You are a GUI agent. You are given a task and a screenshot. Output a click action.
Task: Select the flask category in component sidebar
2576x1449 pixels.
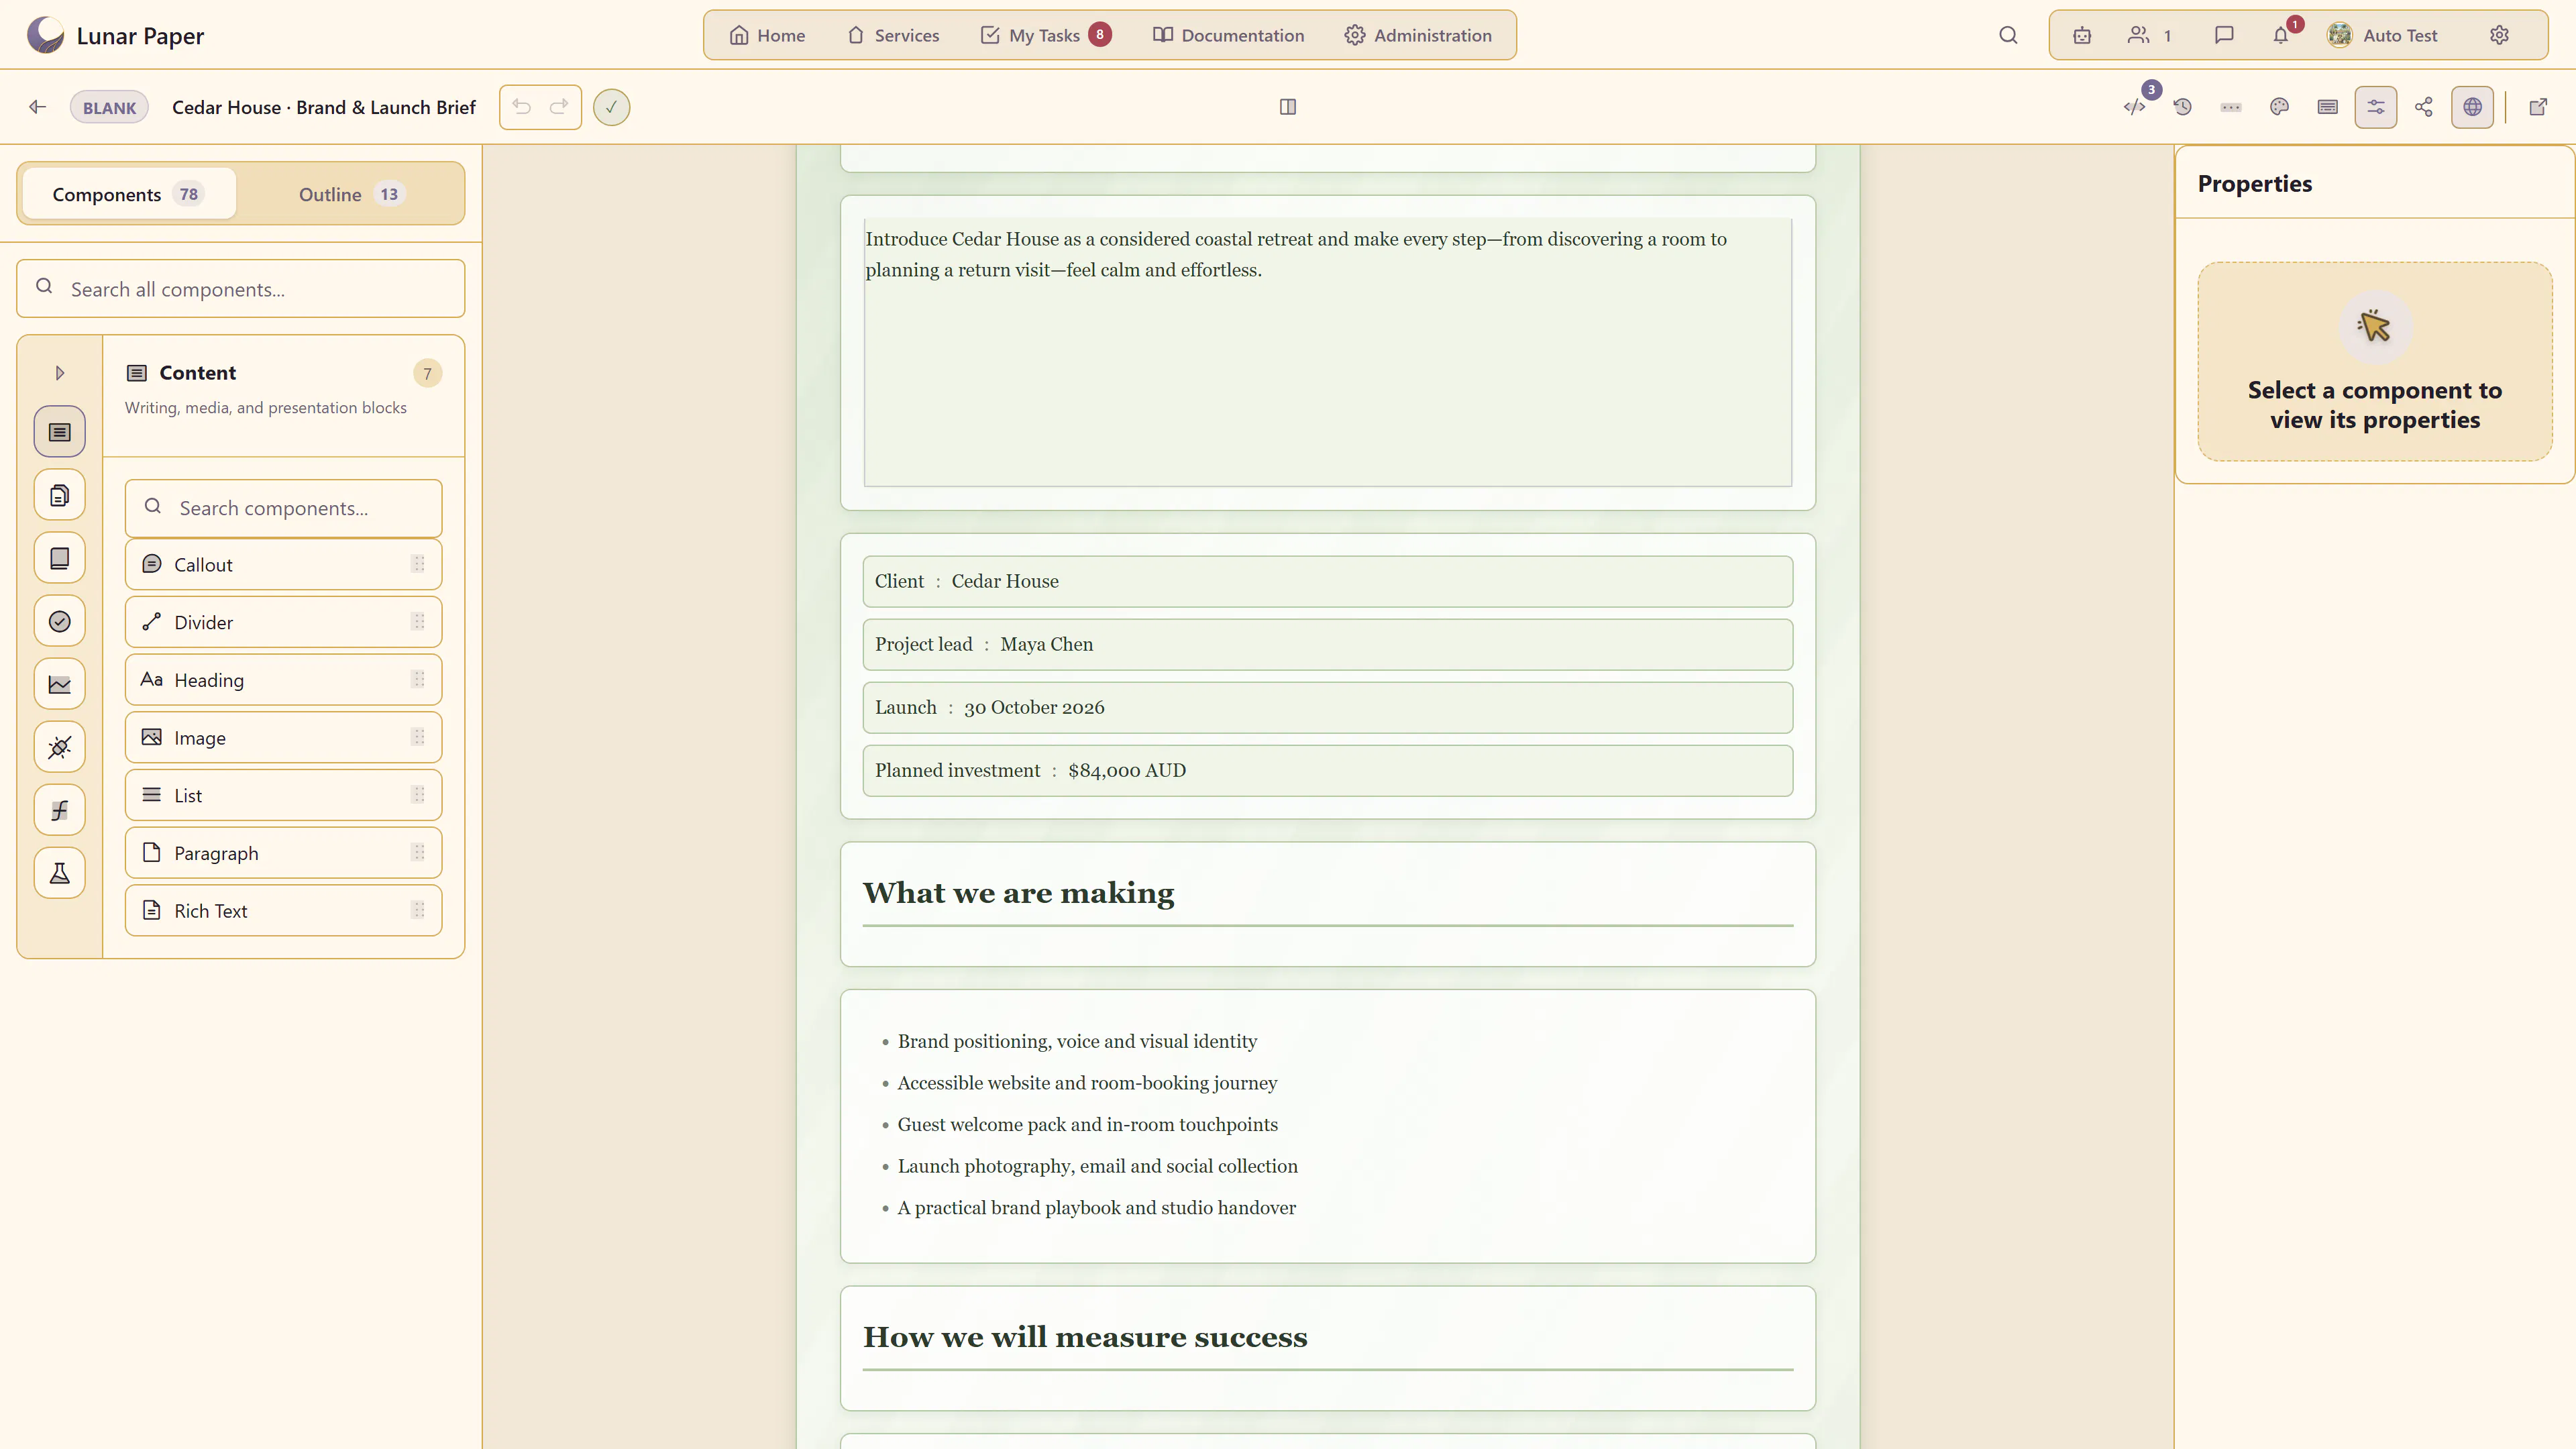click(60, 873)
